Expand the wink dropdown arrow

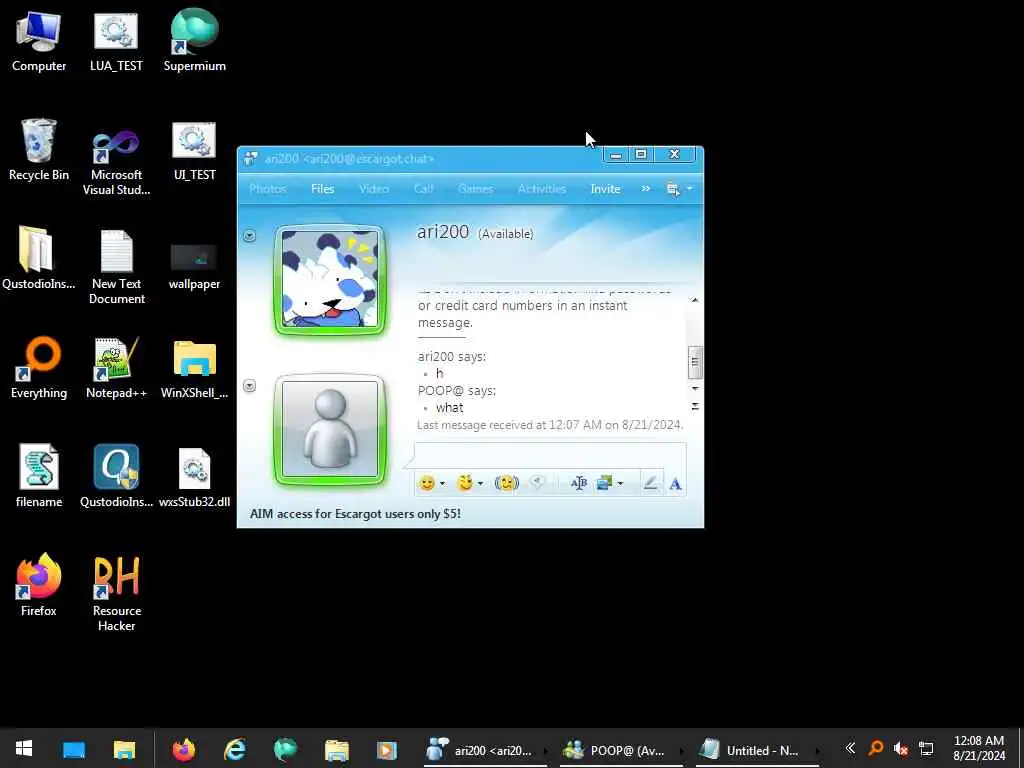[481, 483]
